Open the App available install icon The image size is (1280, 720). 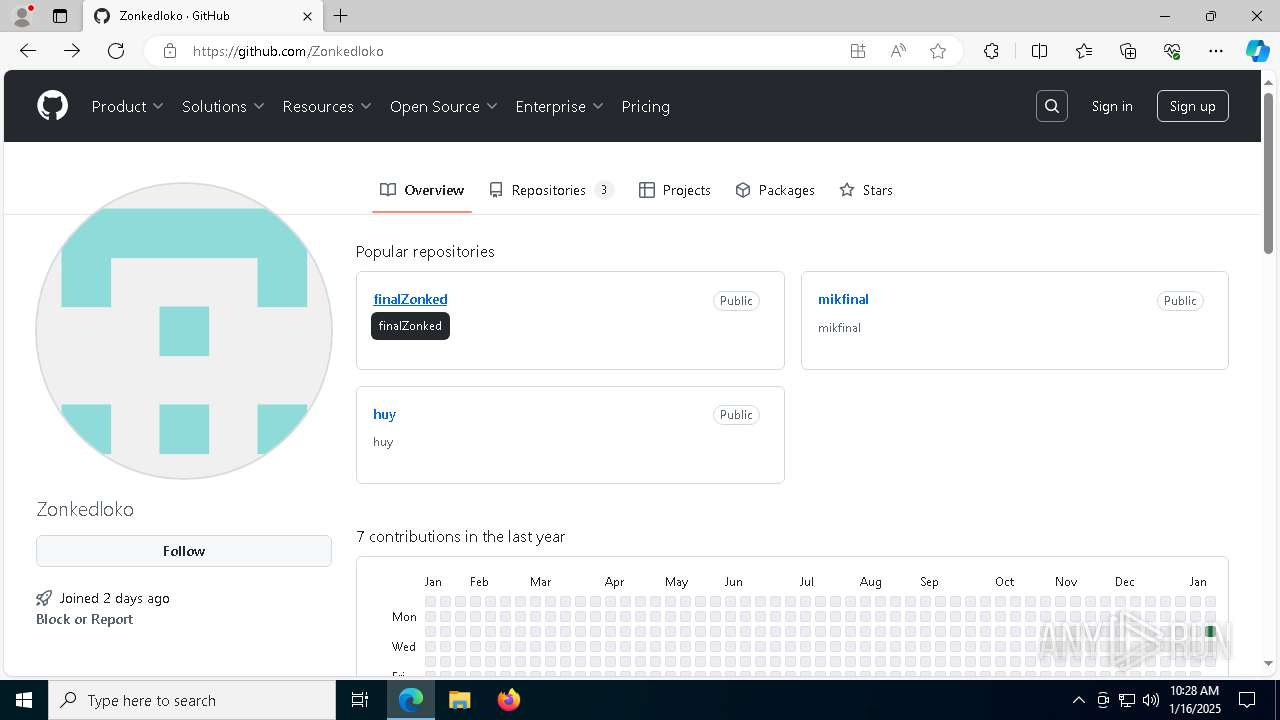[x=858, y=51]
